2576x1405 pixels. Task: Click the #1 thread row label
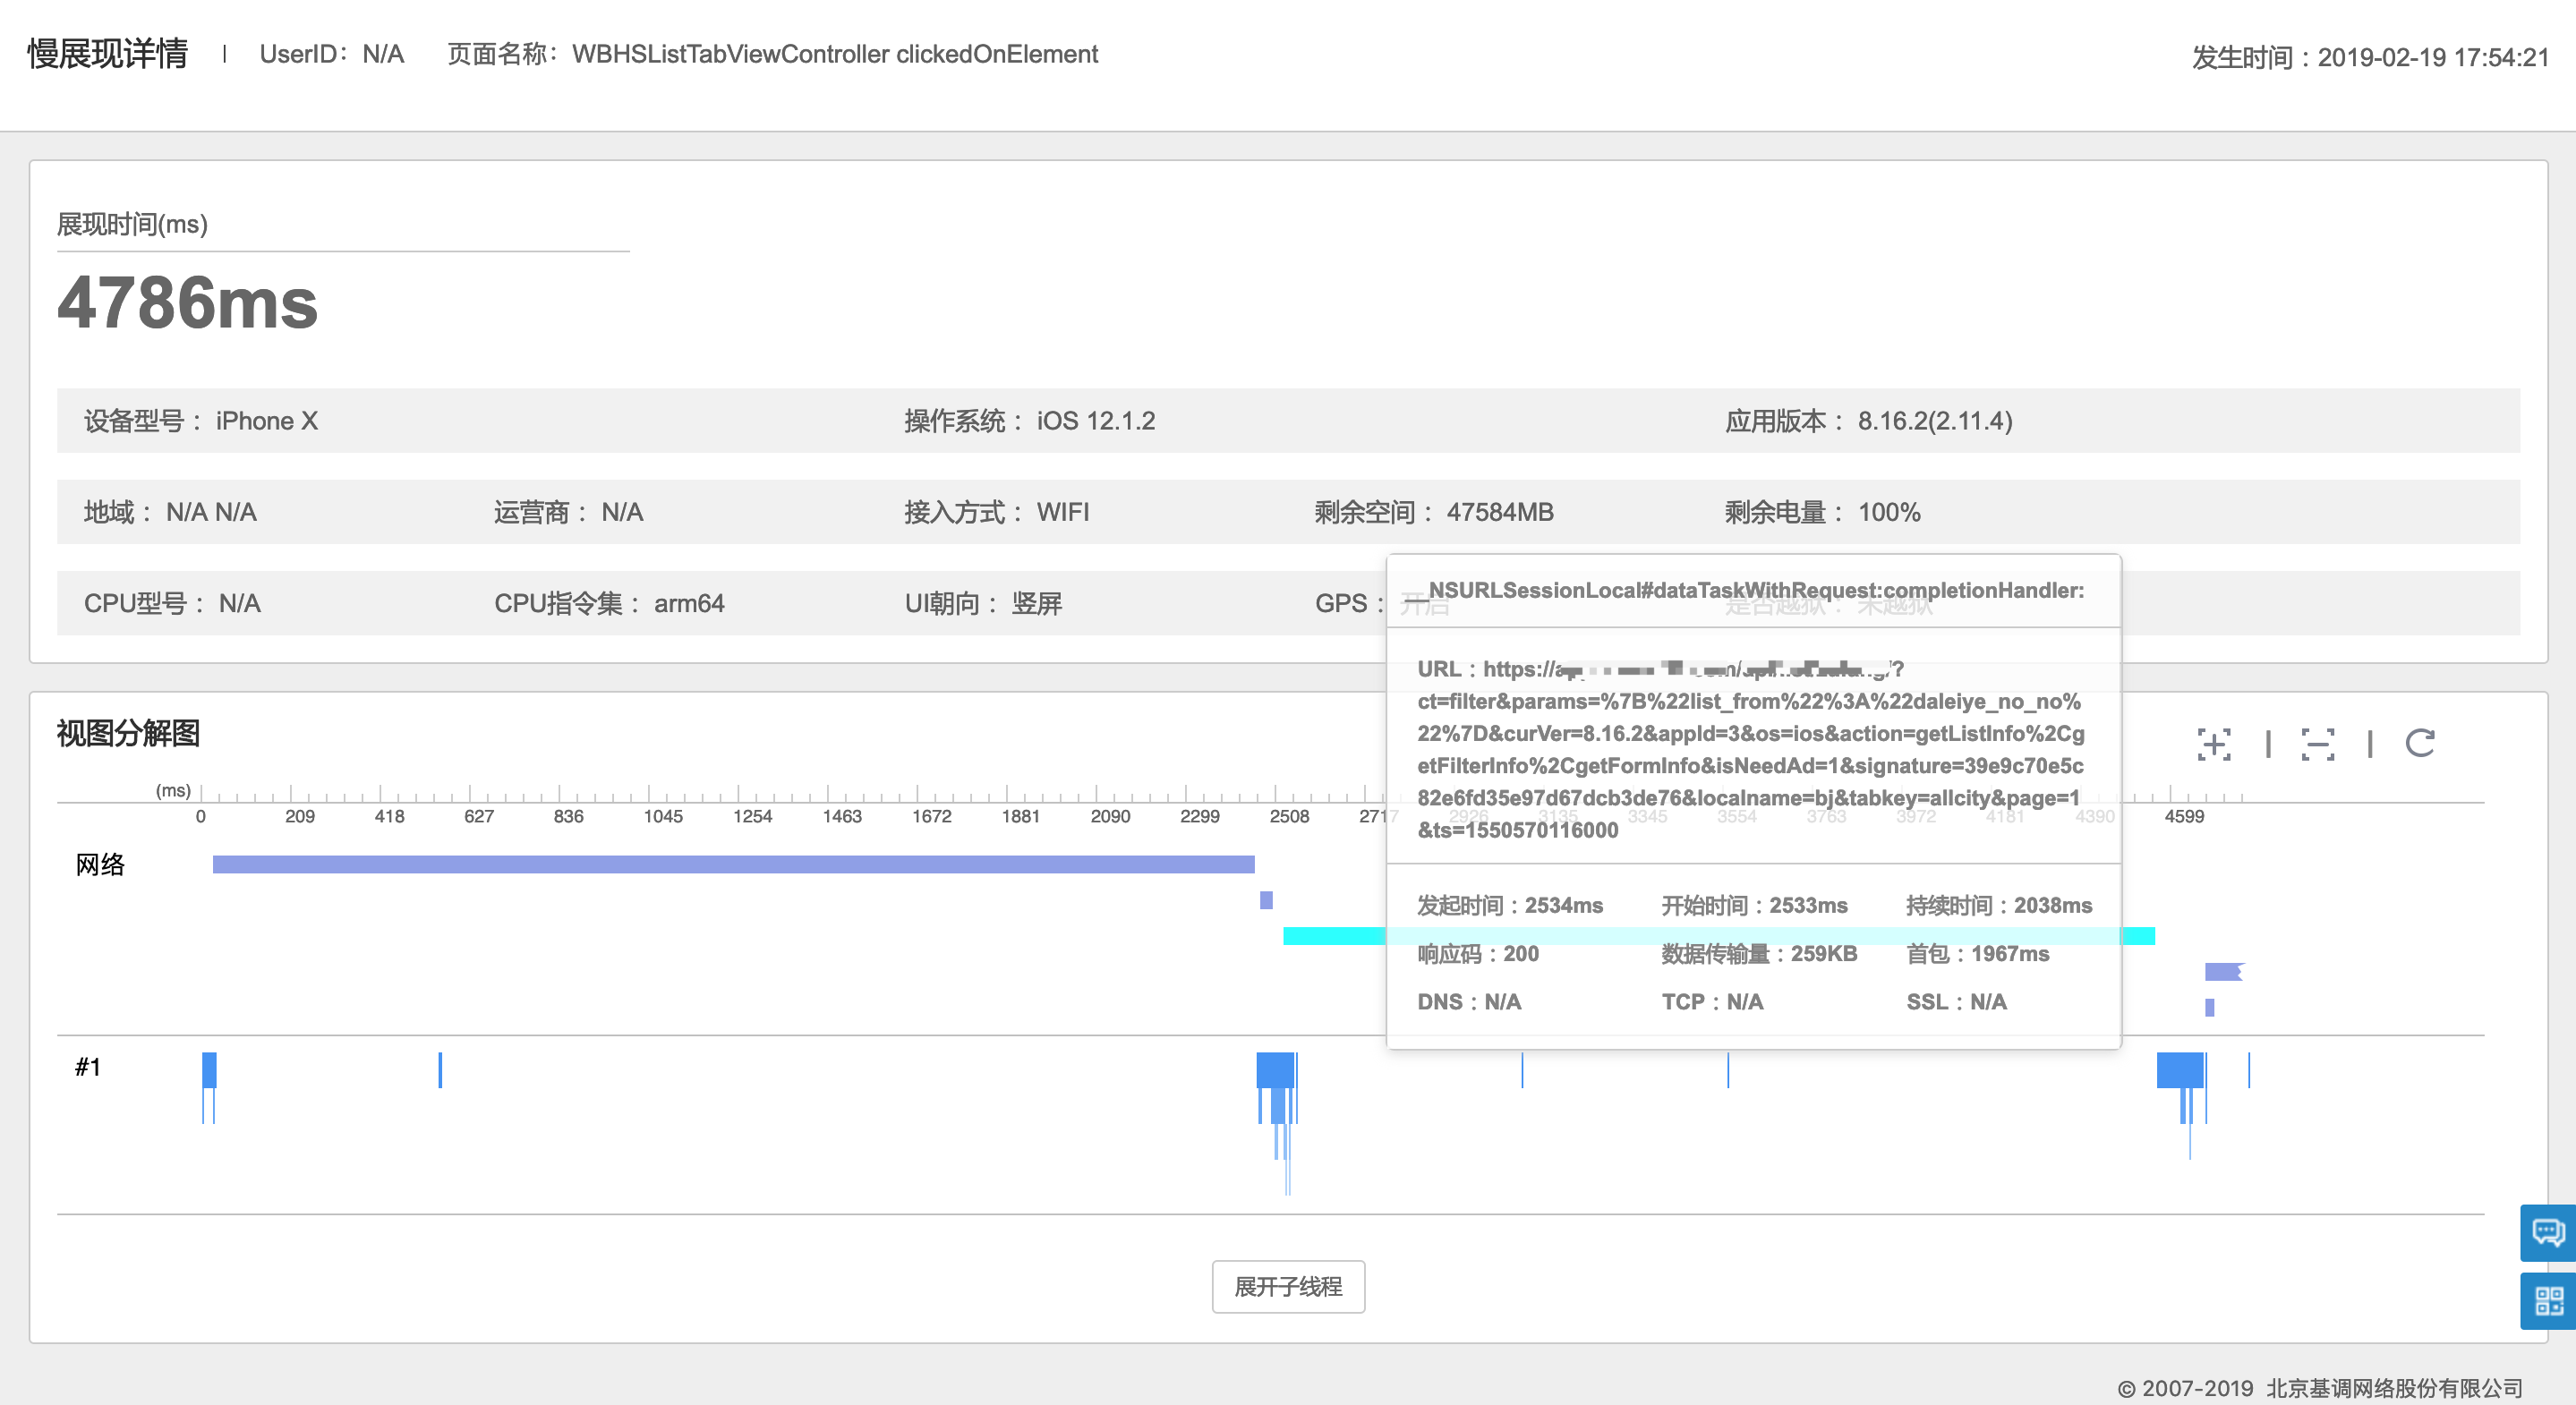click(x=88, y=1067)
